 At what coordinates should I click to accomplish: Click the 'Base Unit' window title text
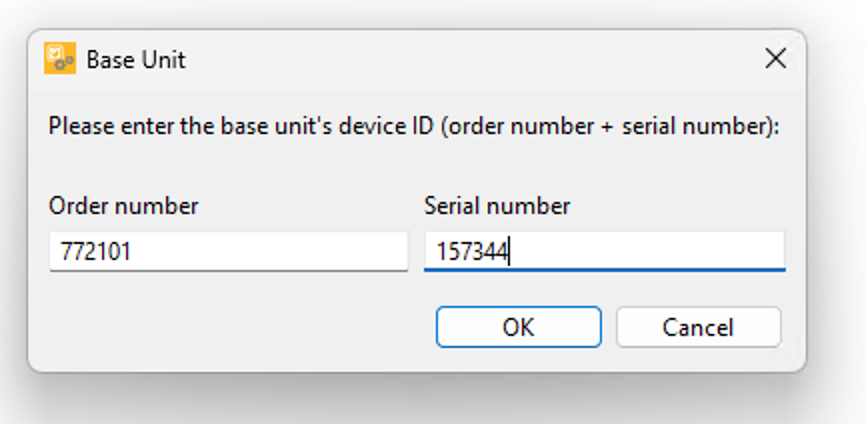(x=136, y=59)
